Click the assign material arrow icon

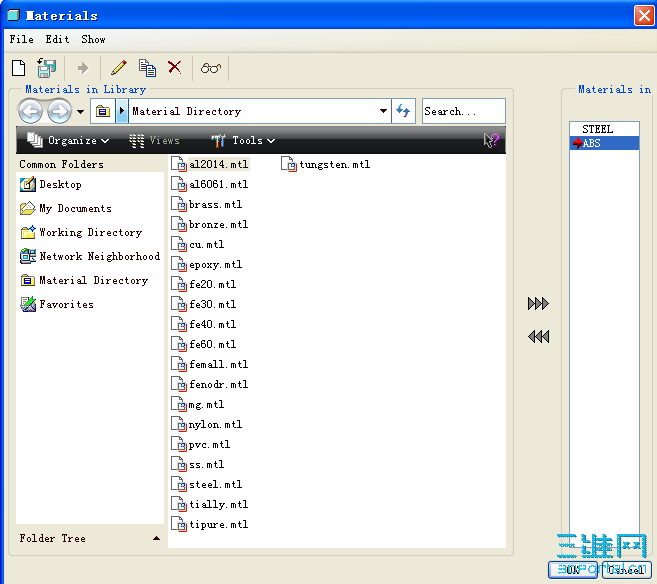83,68
